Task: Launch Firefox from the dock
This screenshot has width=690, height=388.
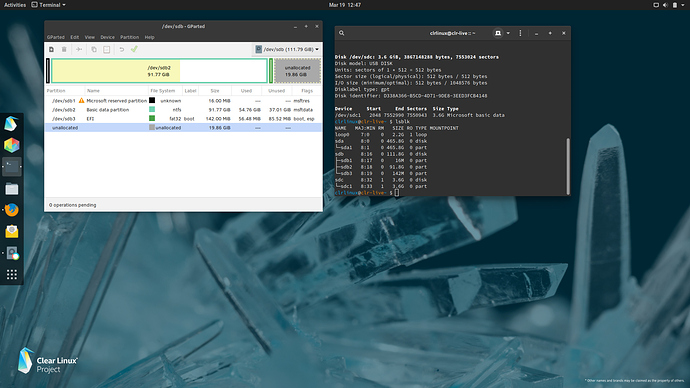Action: (x=11, y=210)
